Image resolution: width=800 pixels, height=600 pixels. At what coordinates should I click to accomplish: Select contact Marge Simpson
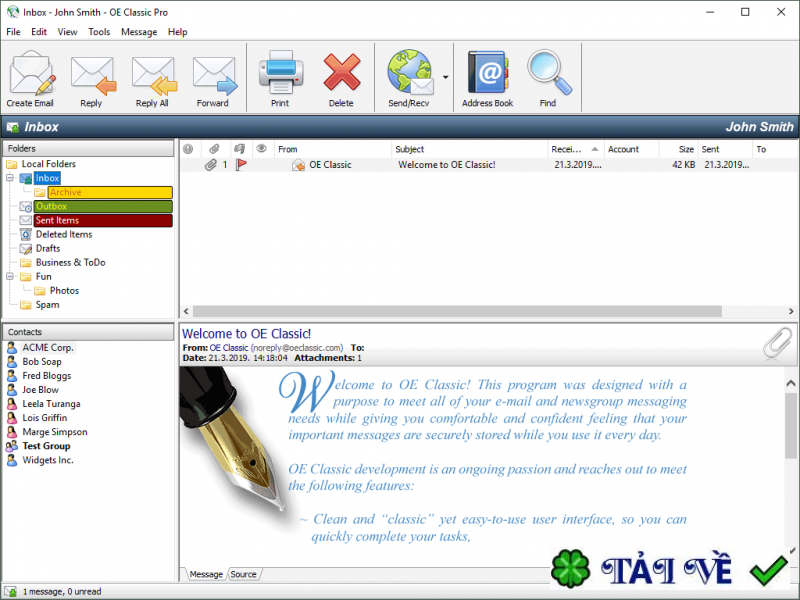click(55, 432)
